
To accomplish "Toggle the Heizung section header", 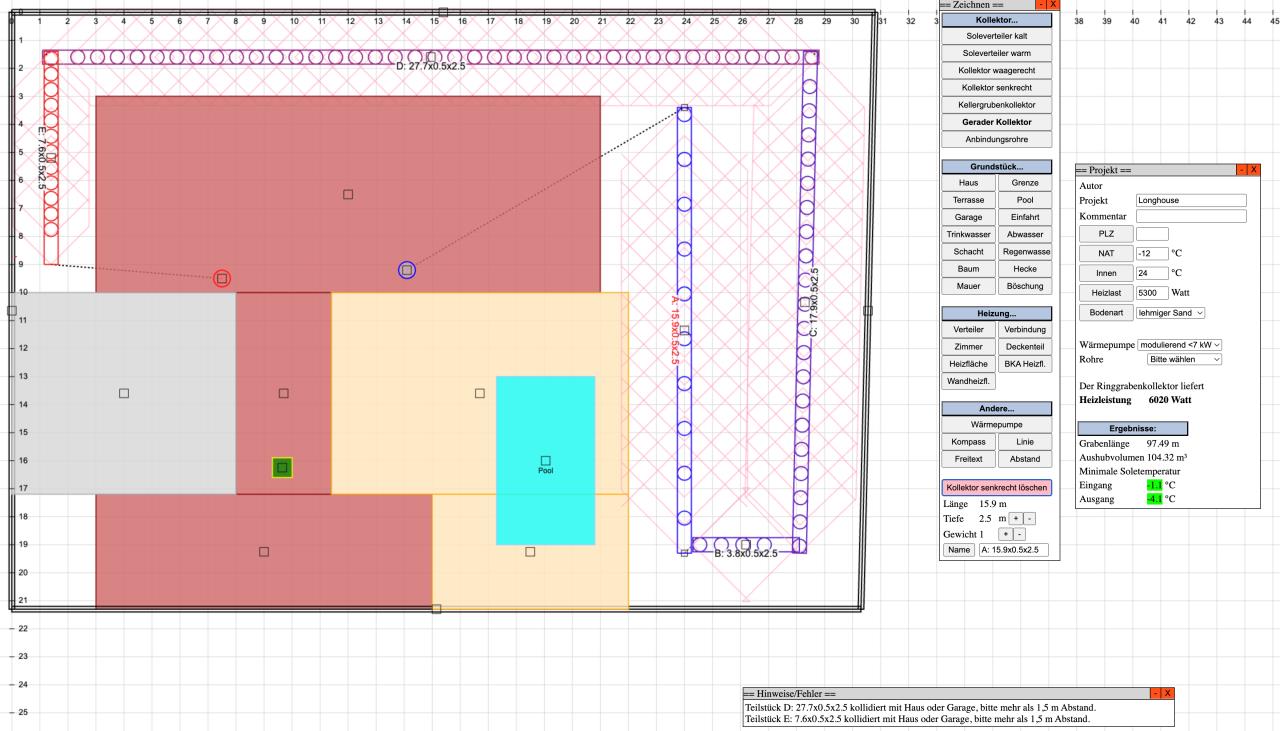I will point(996,313).
